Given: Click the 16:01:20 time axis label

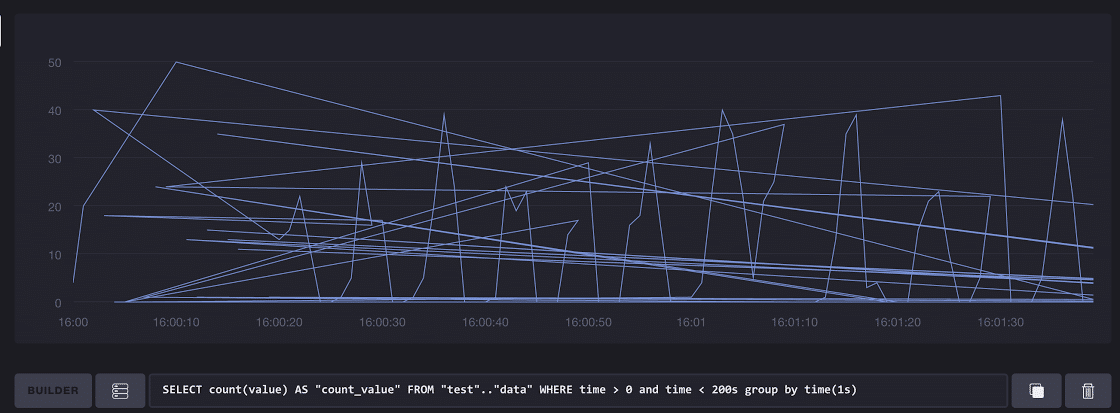Looking at the screenshot, I should point(897,323).
